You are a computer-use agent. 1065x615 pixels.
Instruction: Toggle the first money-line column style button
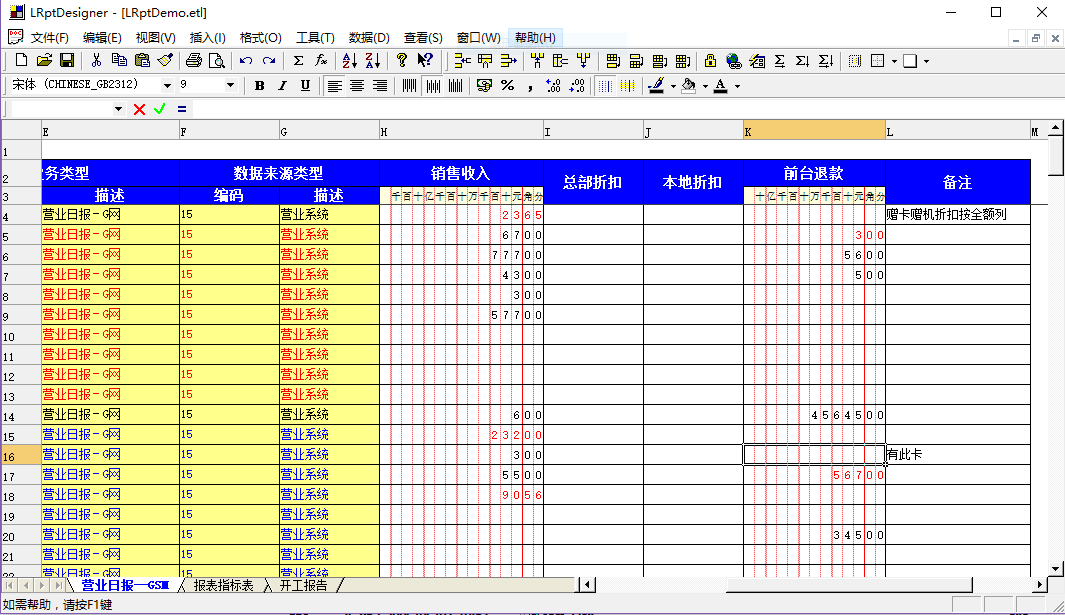410,86
